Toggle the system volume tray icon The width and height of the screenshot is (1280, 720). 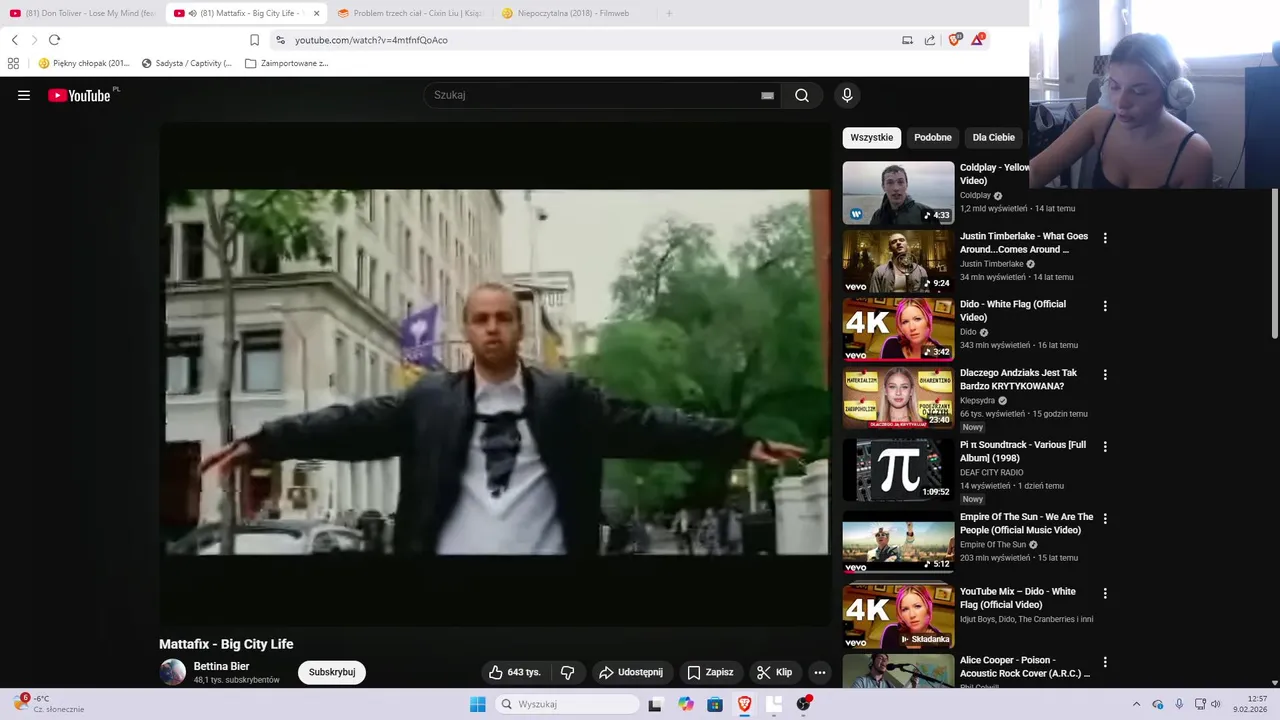[x=1216, y=704]
